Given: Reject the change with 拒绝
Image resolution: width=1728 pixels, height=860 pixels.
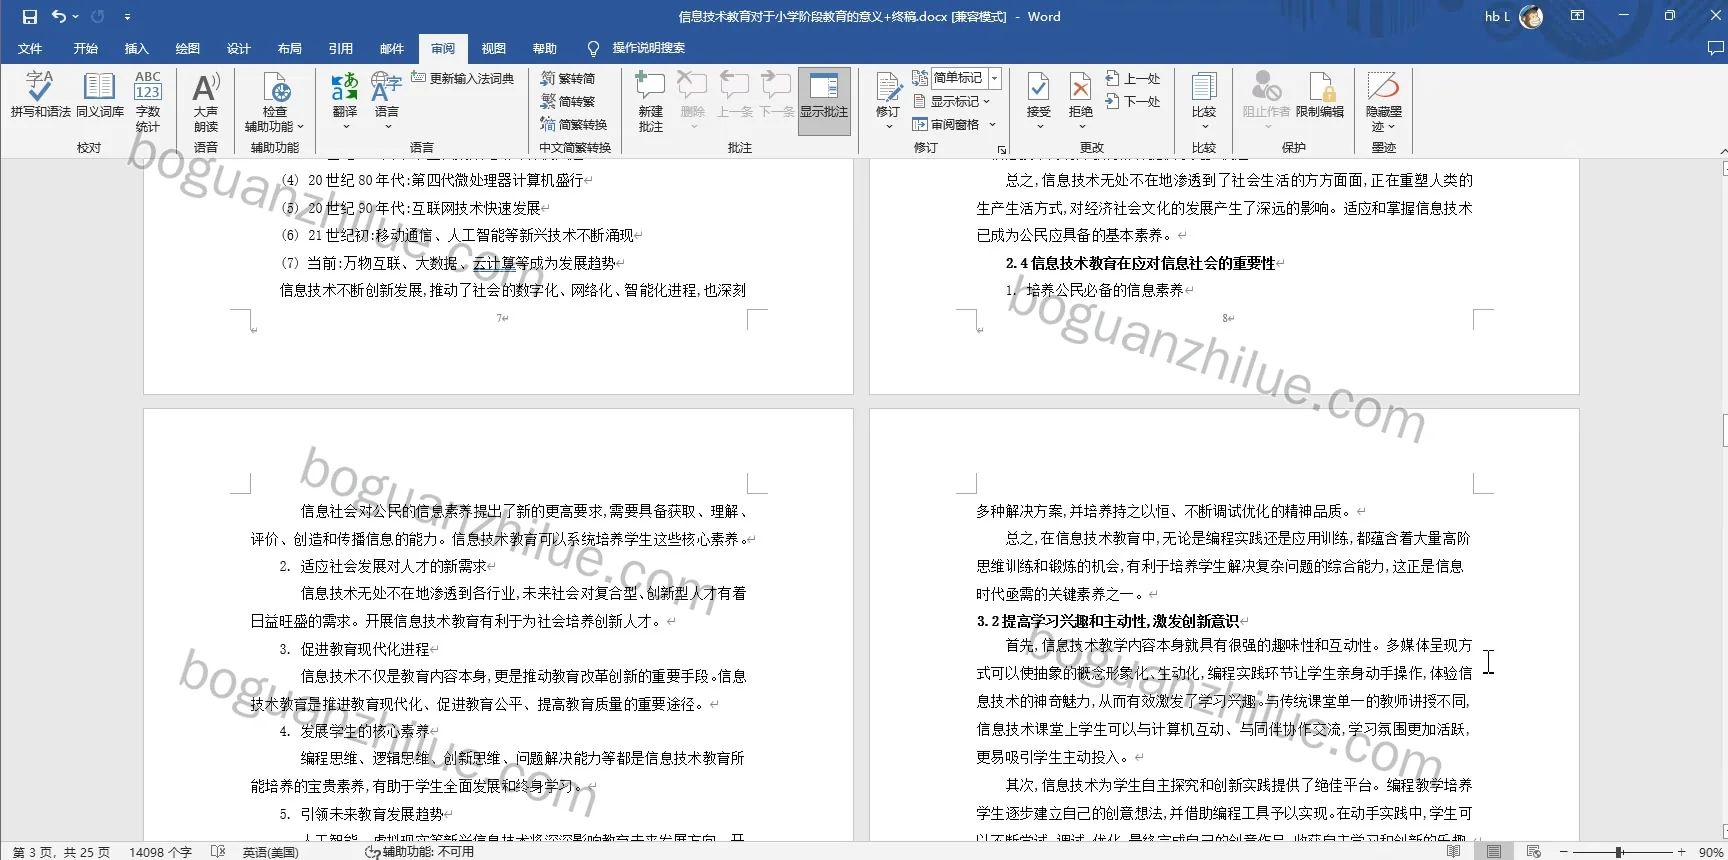Looking at the screenshot, I should pyautogui.click(x=1081, y=101).
